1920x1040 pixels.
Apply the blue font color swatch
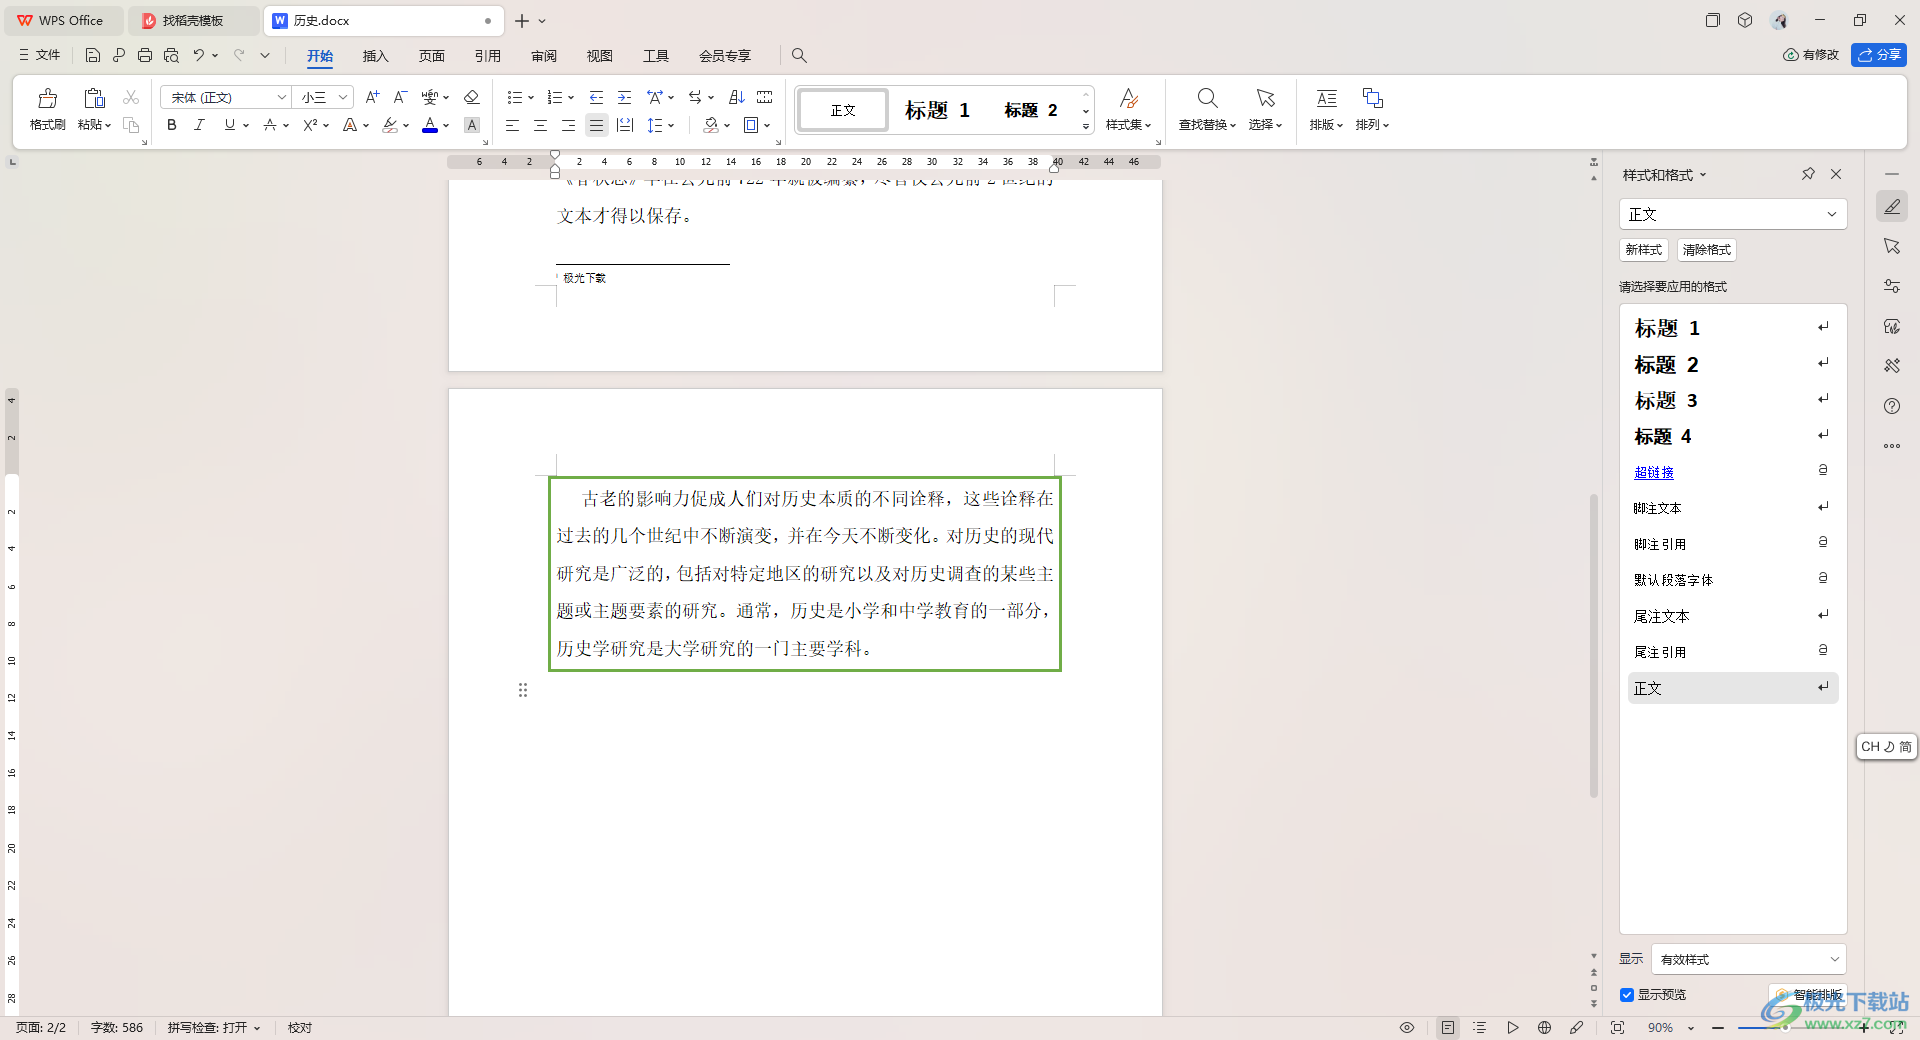[x=430, y=125]
